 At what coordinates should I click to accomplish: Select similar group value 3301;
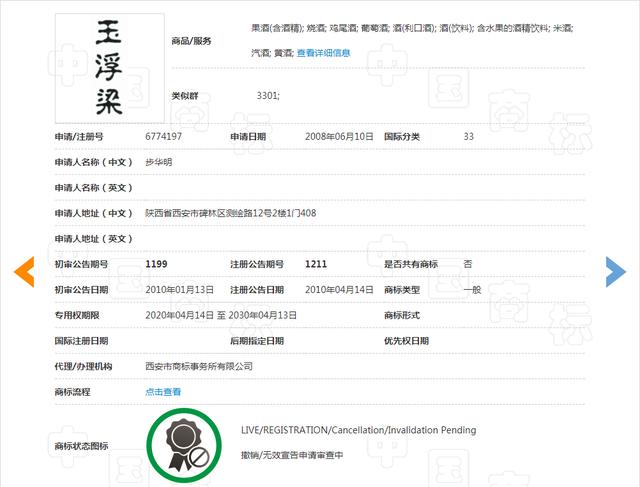268,96
